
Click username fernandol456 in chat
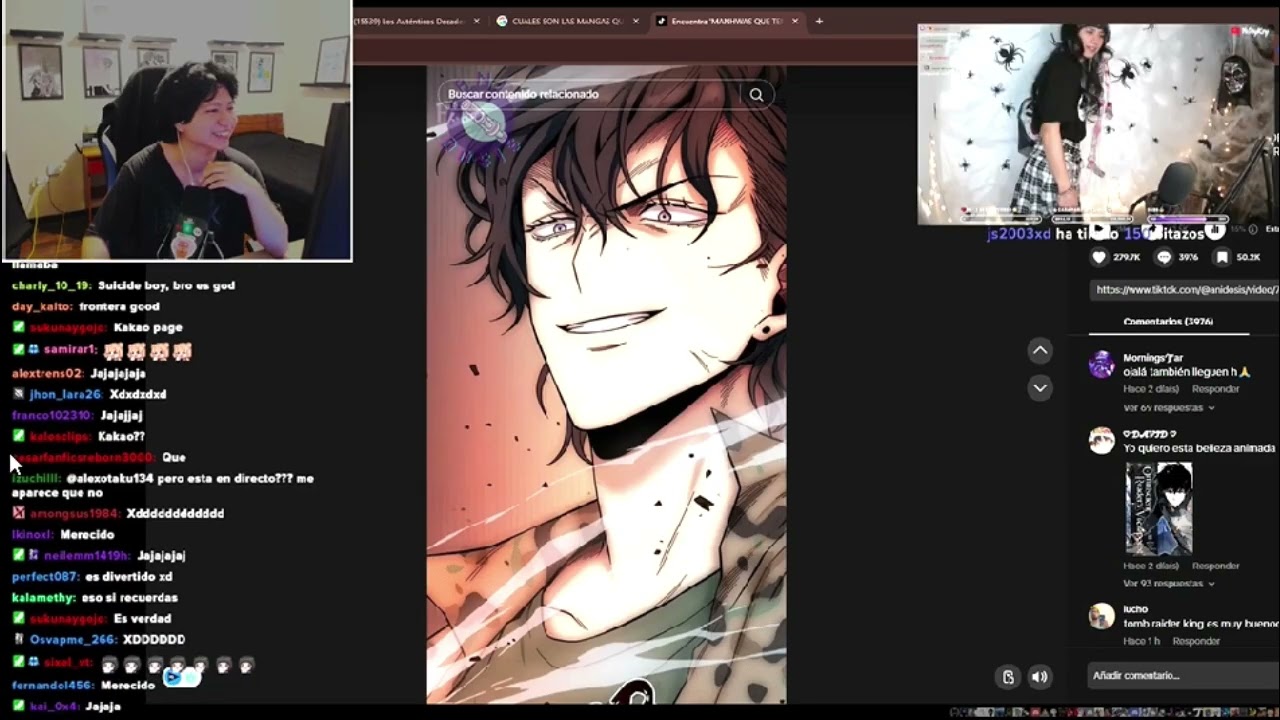[52, 685]
